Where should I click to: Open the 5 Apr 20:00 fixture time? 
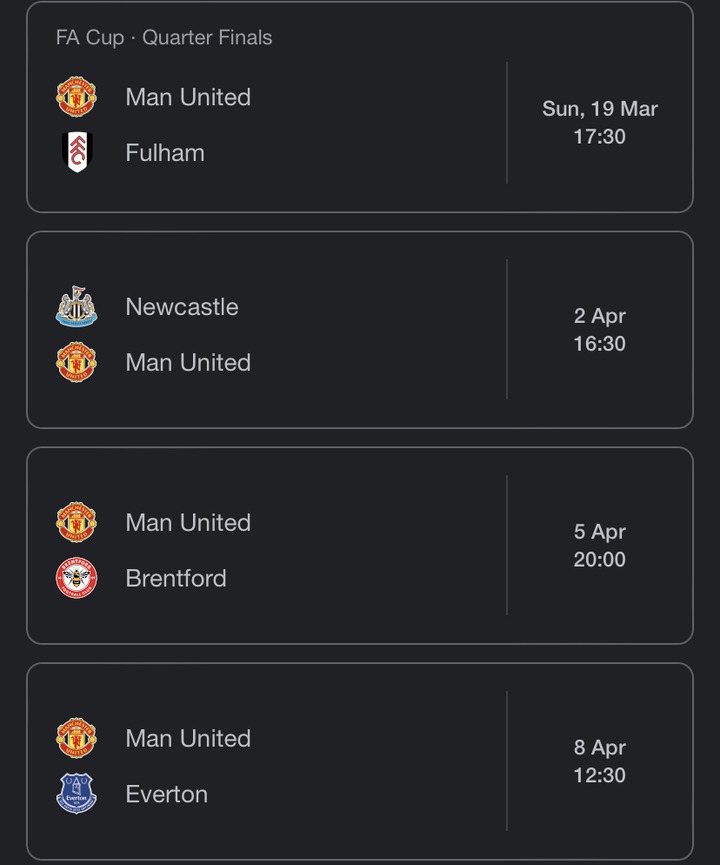coord(600,546)
